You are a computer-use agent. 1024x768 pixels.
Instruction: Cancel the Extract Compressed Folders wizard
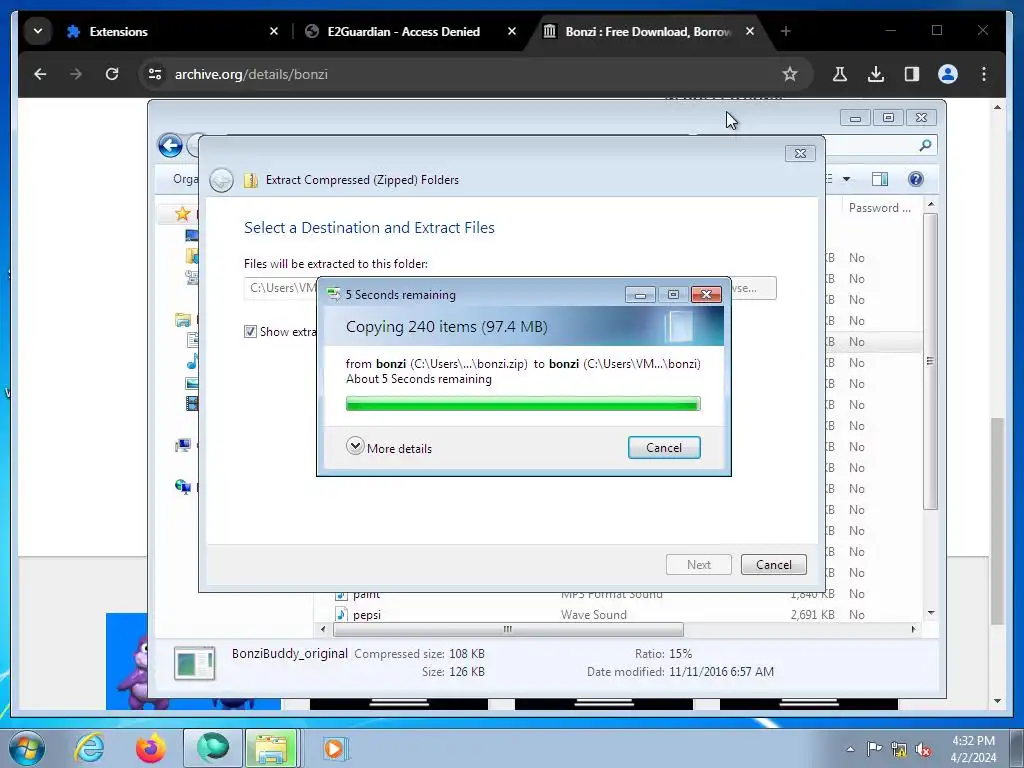773,564
